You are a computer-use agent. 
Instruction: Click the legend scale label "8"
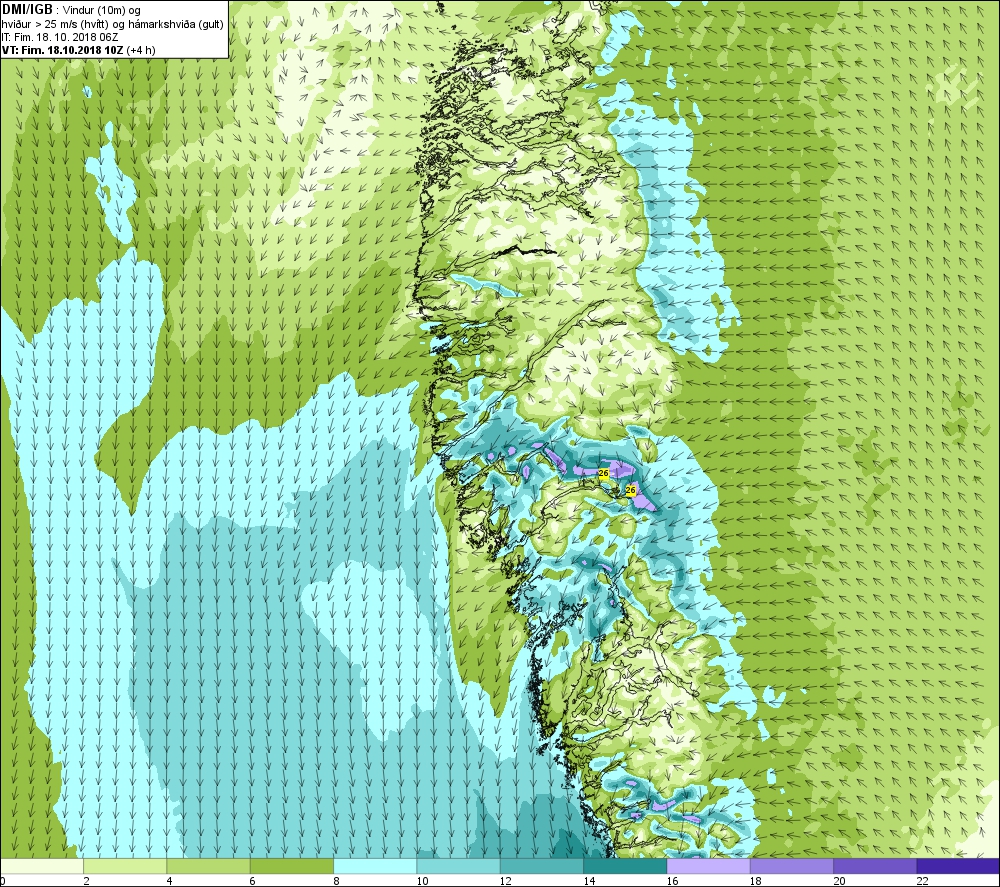[x=336, y=881]
